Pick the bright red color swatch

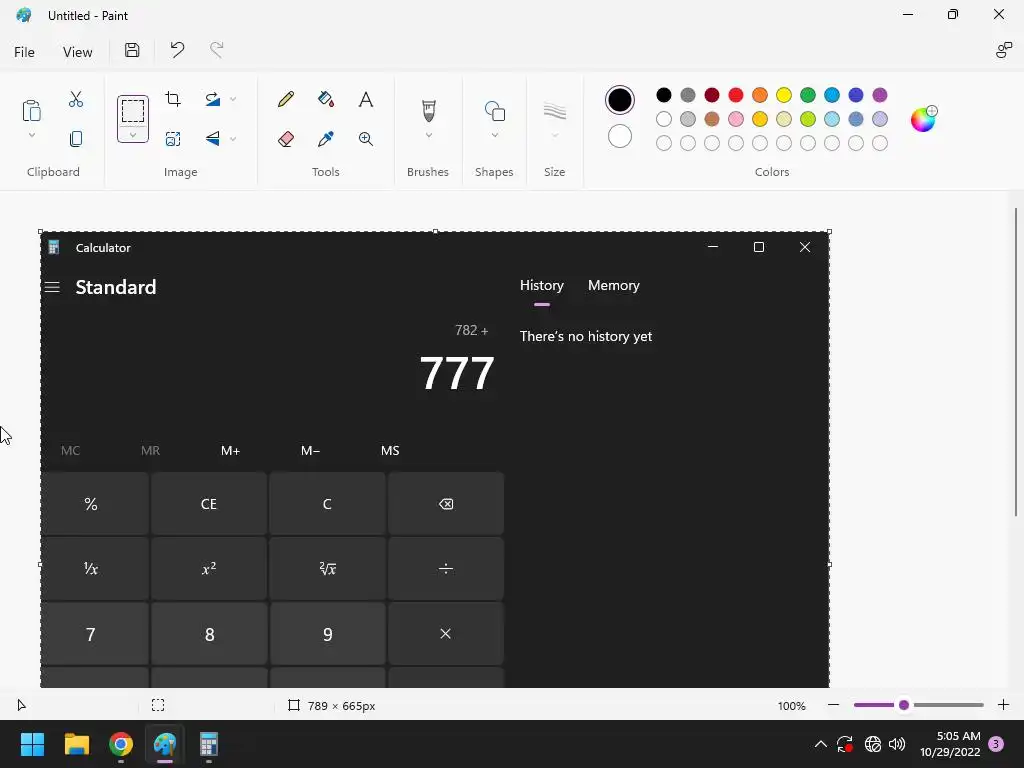click(736, 95)
